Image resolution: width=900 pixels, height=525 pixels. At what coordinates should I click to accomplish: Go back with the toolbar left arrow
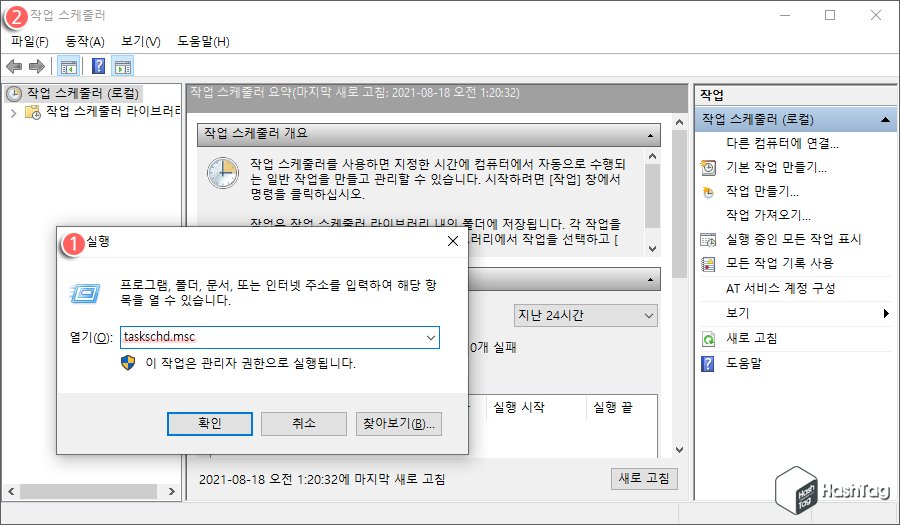tap(14, 67)
